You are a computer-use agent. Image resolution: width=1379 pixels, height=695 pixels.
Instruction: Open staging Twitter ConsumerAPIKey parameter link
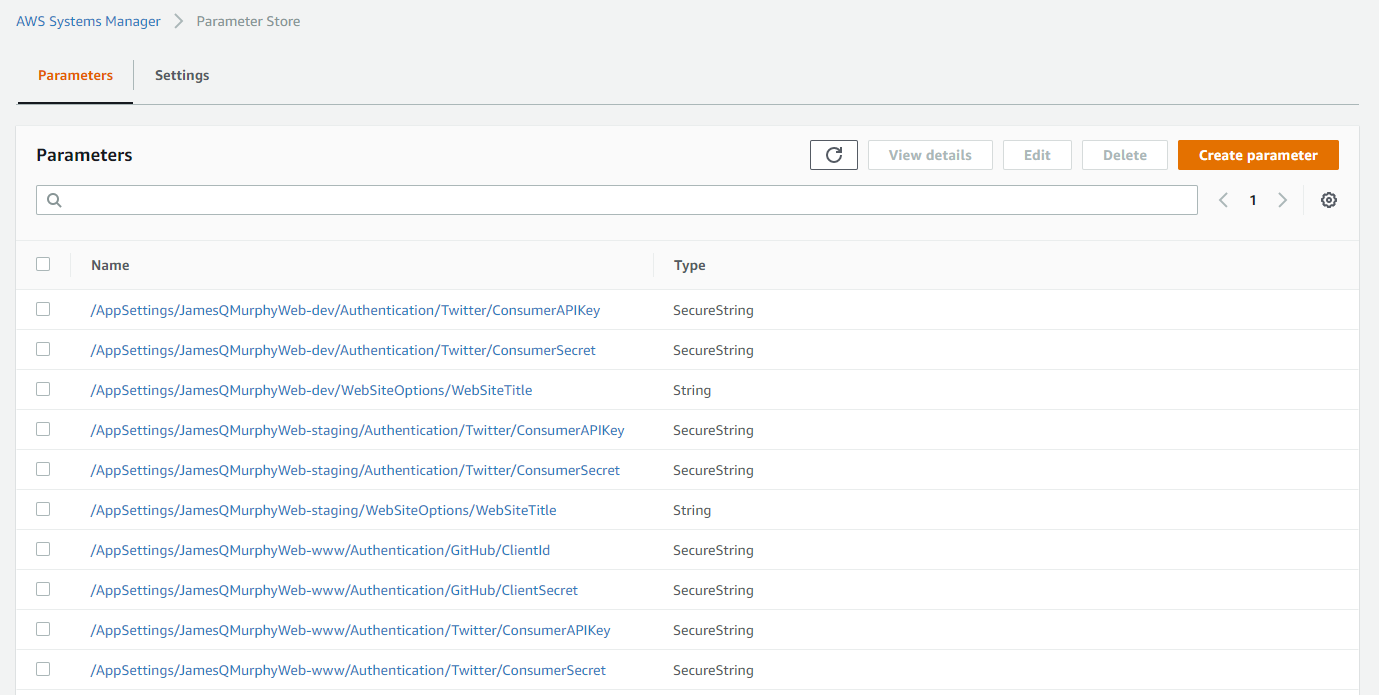pyautogui.click(x=357, y=430)
